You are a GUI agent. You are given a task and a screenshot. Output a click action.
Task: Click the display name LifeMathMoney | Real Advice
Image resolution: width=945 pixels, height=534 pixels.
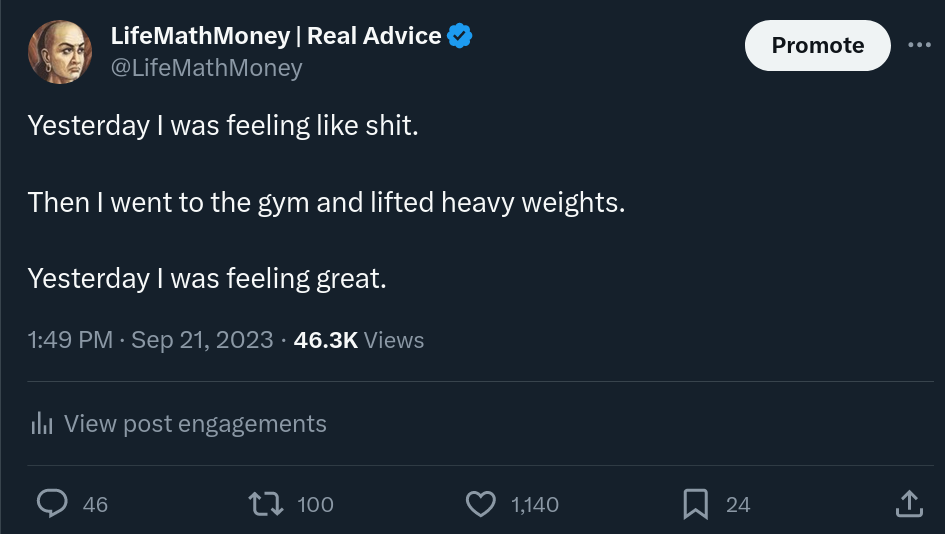point(275,36)
